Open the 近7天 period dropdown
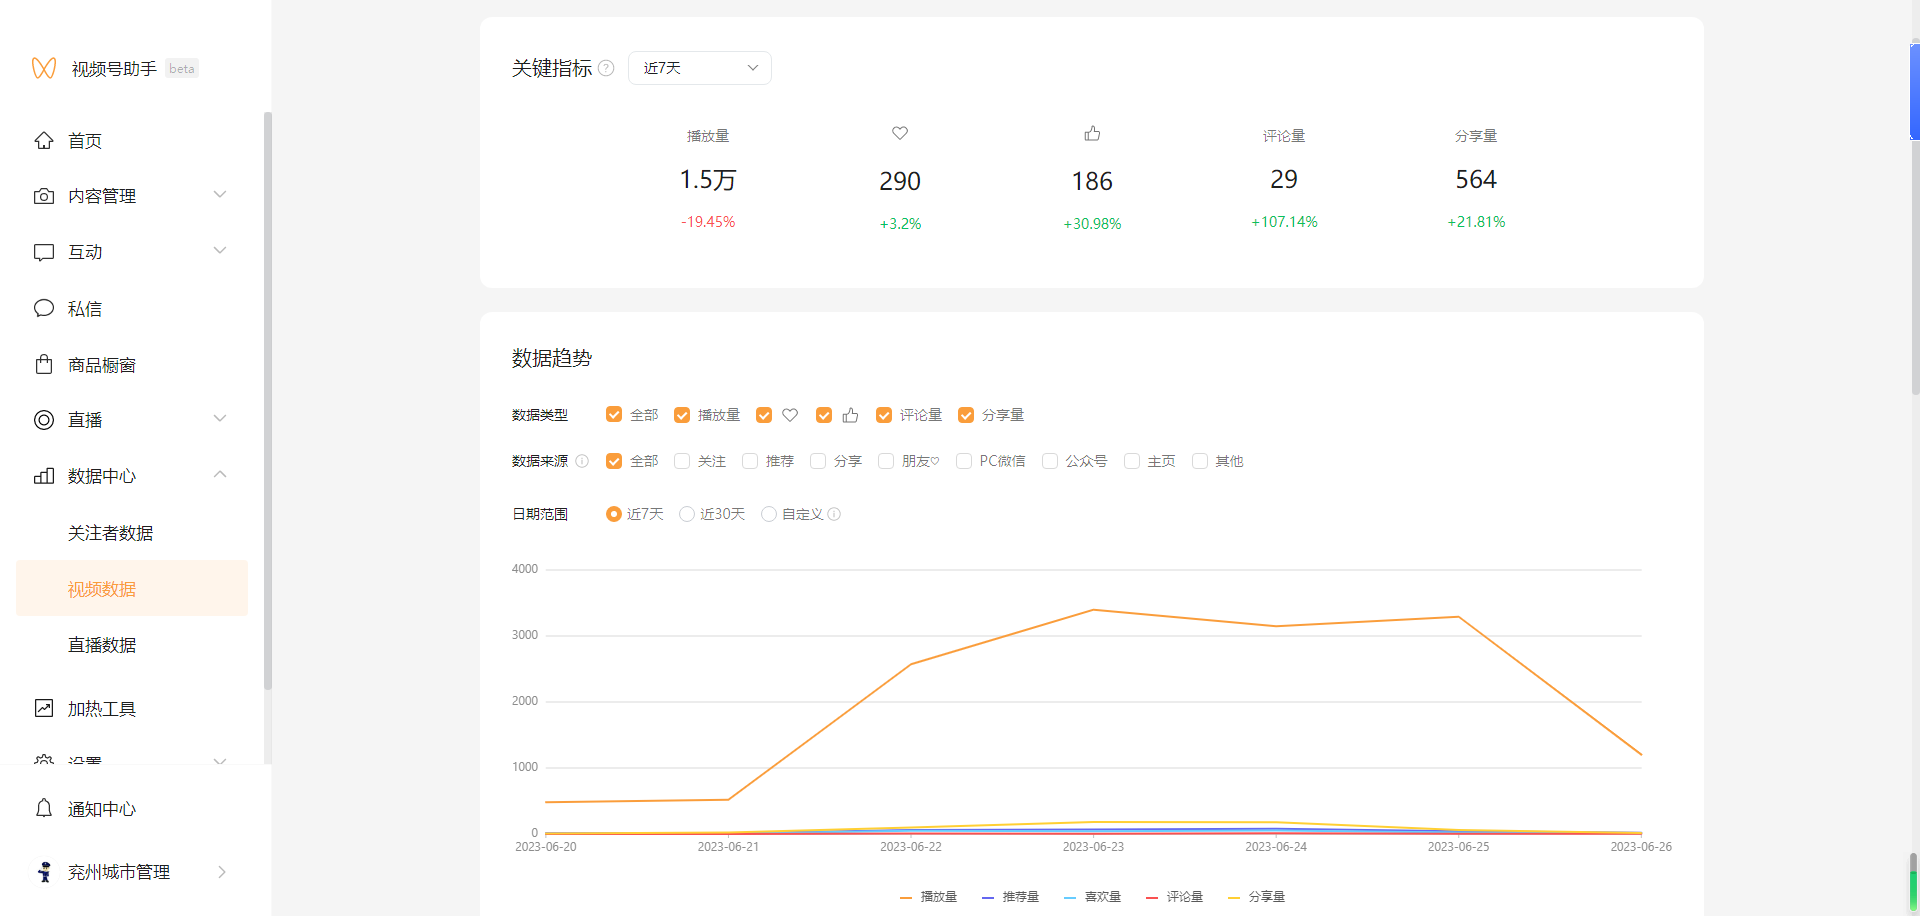This screenshot has height=916, width=1920. coord(699,68)
